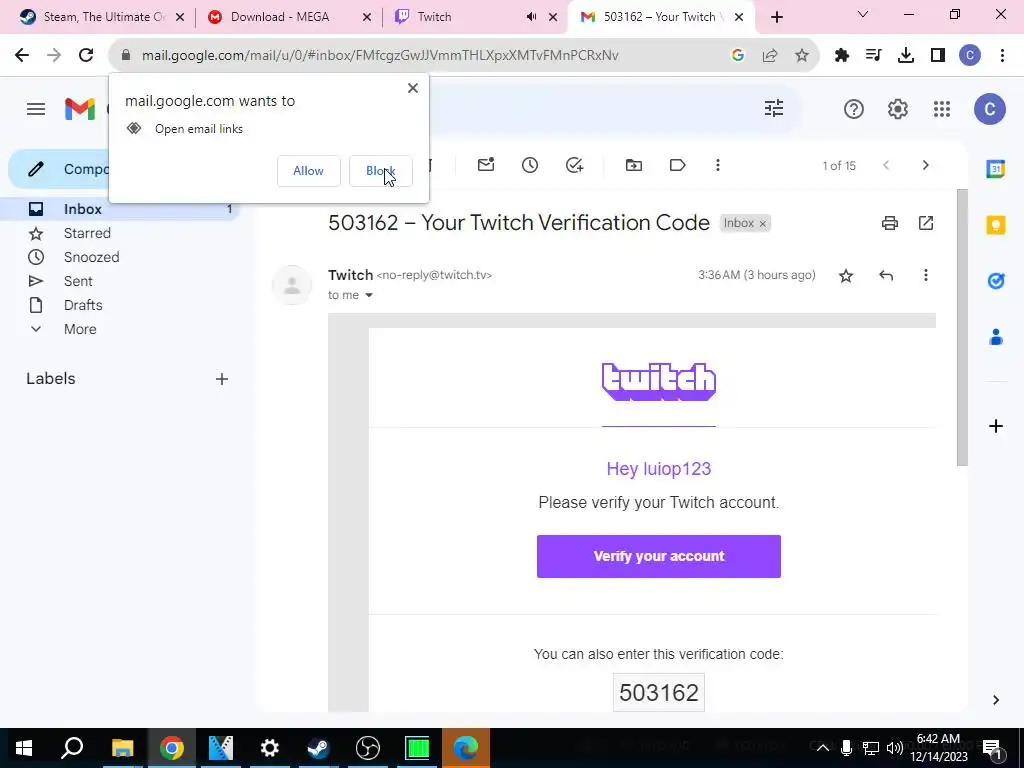This screenshot has width=1024, height=768.
Task: Reload the current page
Action: coord(86,56)
